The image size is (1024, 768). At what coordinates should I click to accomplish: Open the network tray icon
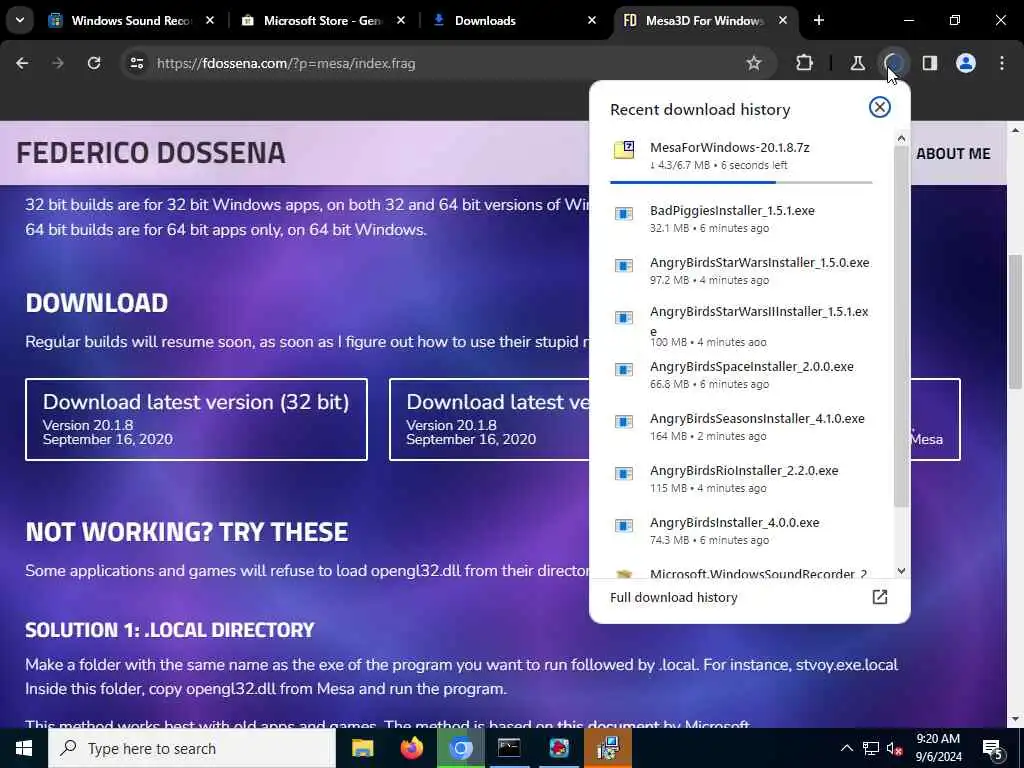(x=871, y=748)
